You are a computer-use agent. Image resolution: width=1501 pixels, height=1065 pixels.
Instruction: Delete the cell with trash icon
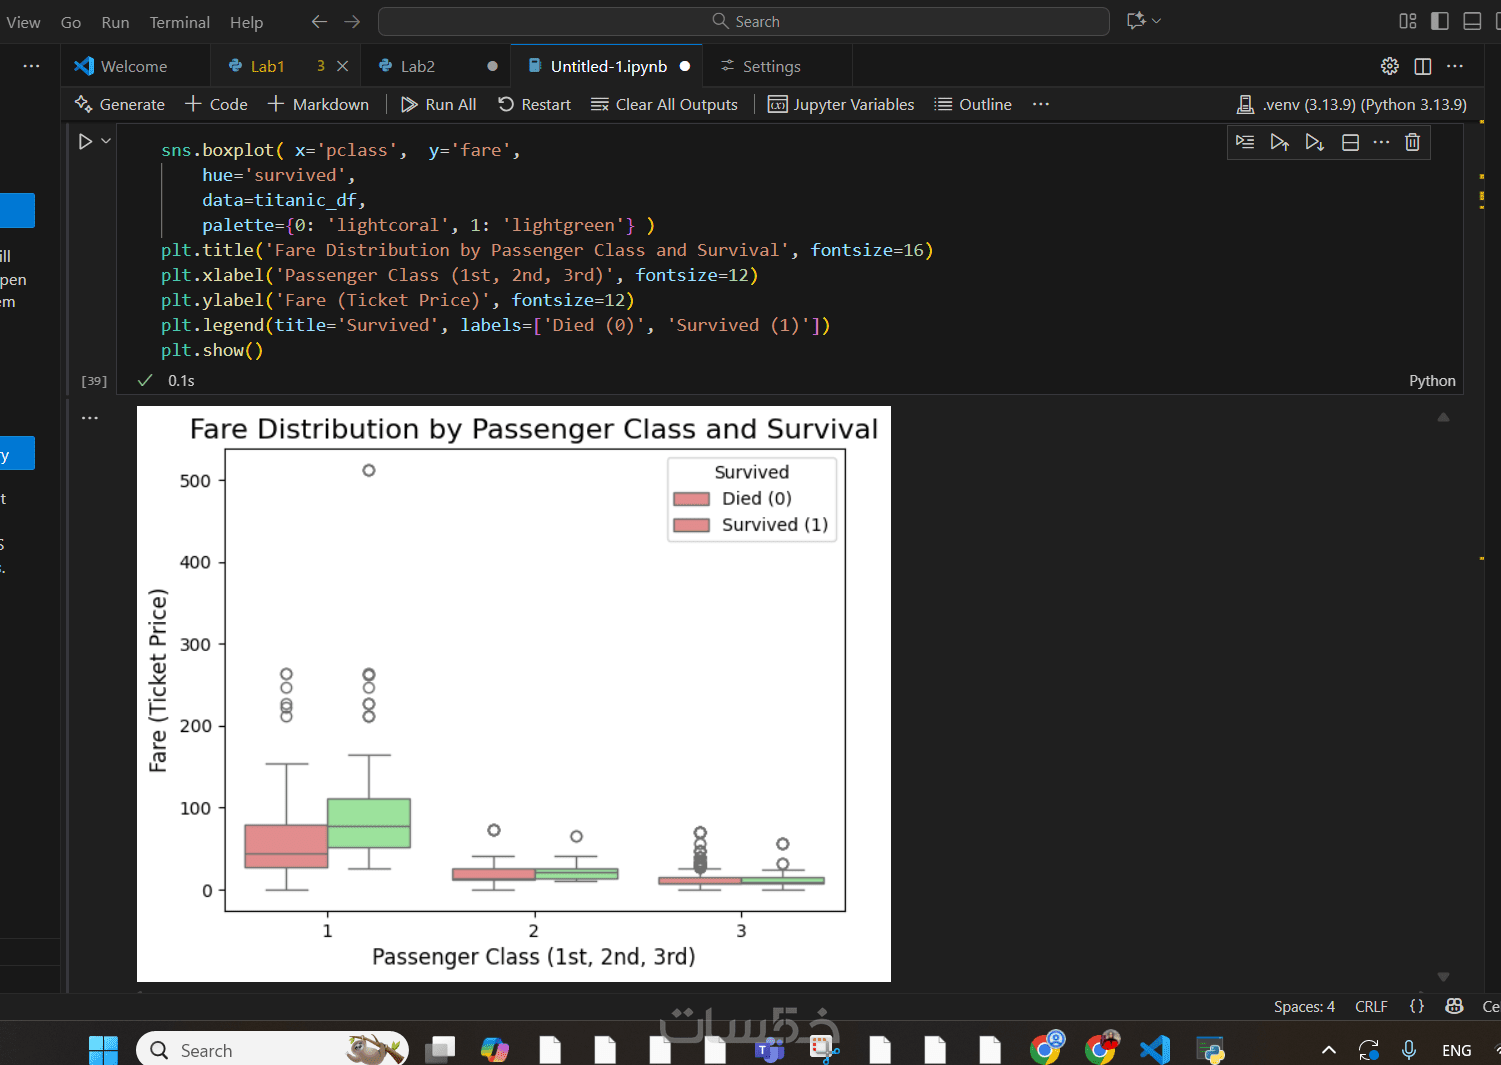click(1412, 142)
